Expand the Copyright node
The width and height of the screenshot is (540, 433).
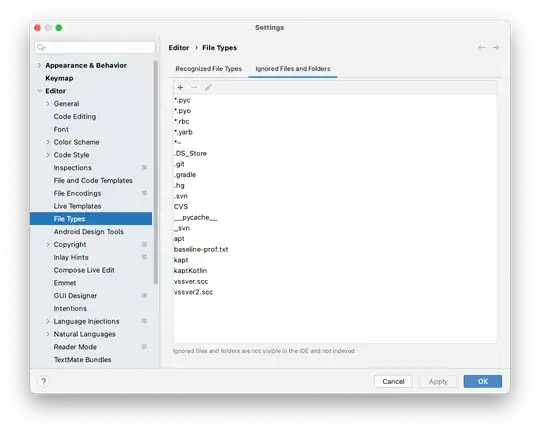tap(48, 245)
